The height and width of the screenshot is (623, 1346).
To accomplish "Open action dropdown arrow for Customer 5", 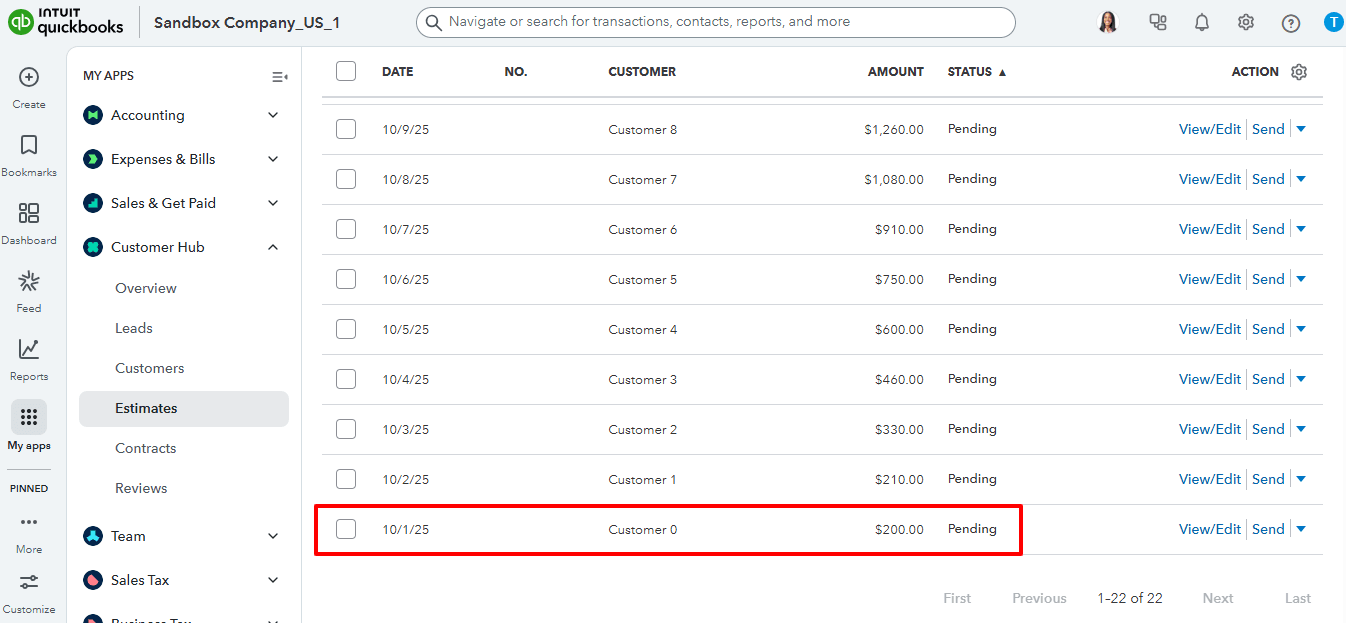I will point(1301,279).
